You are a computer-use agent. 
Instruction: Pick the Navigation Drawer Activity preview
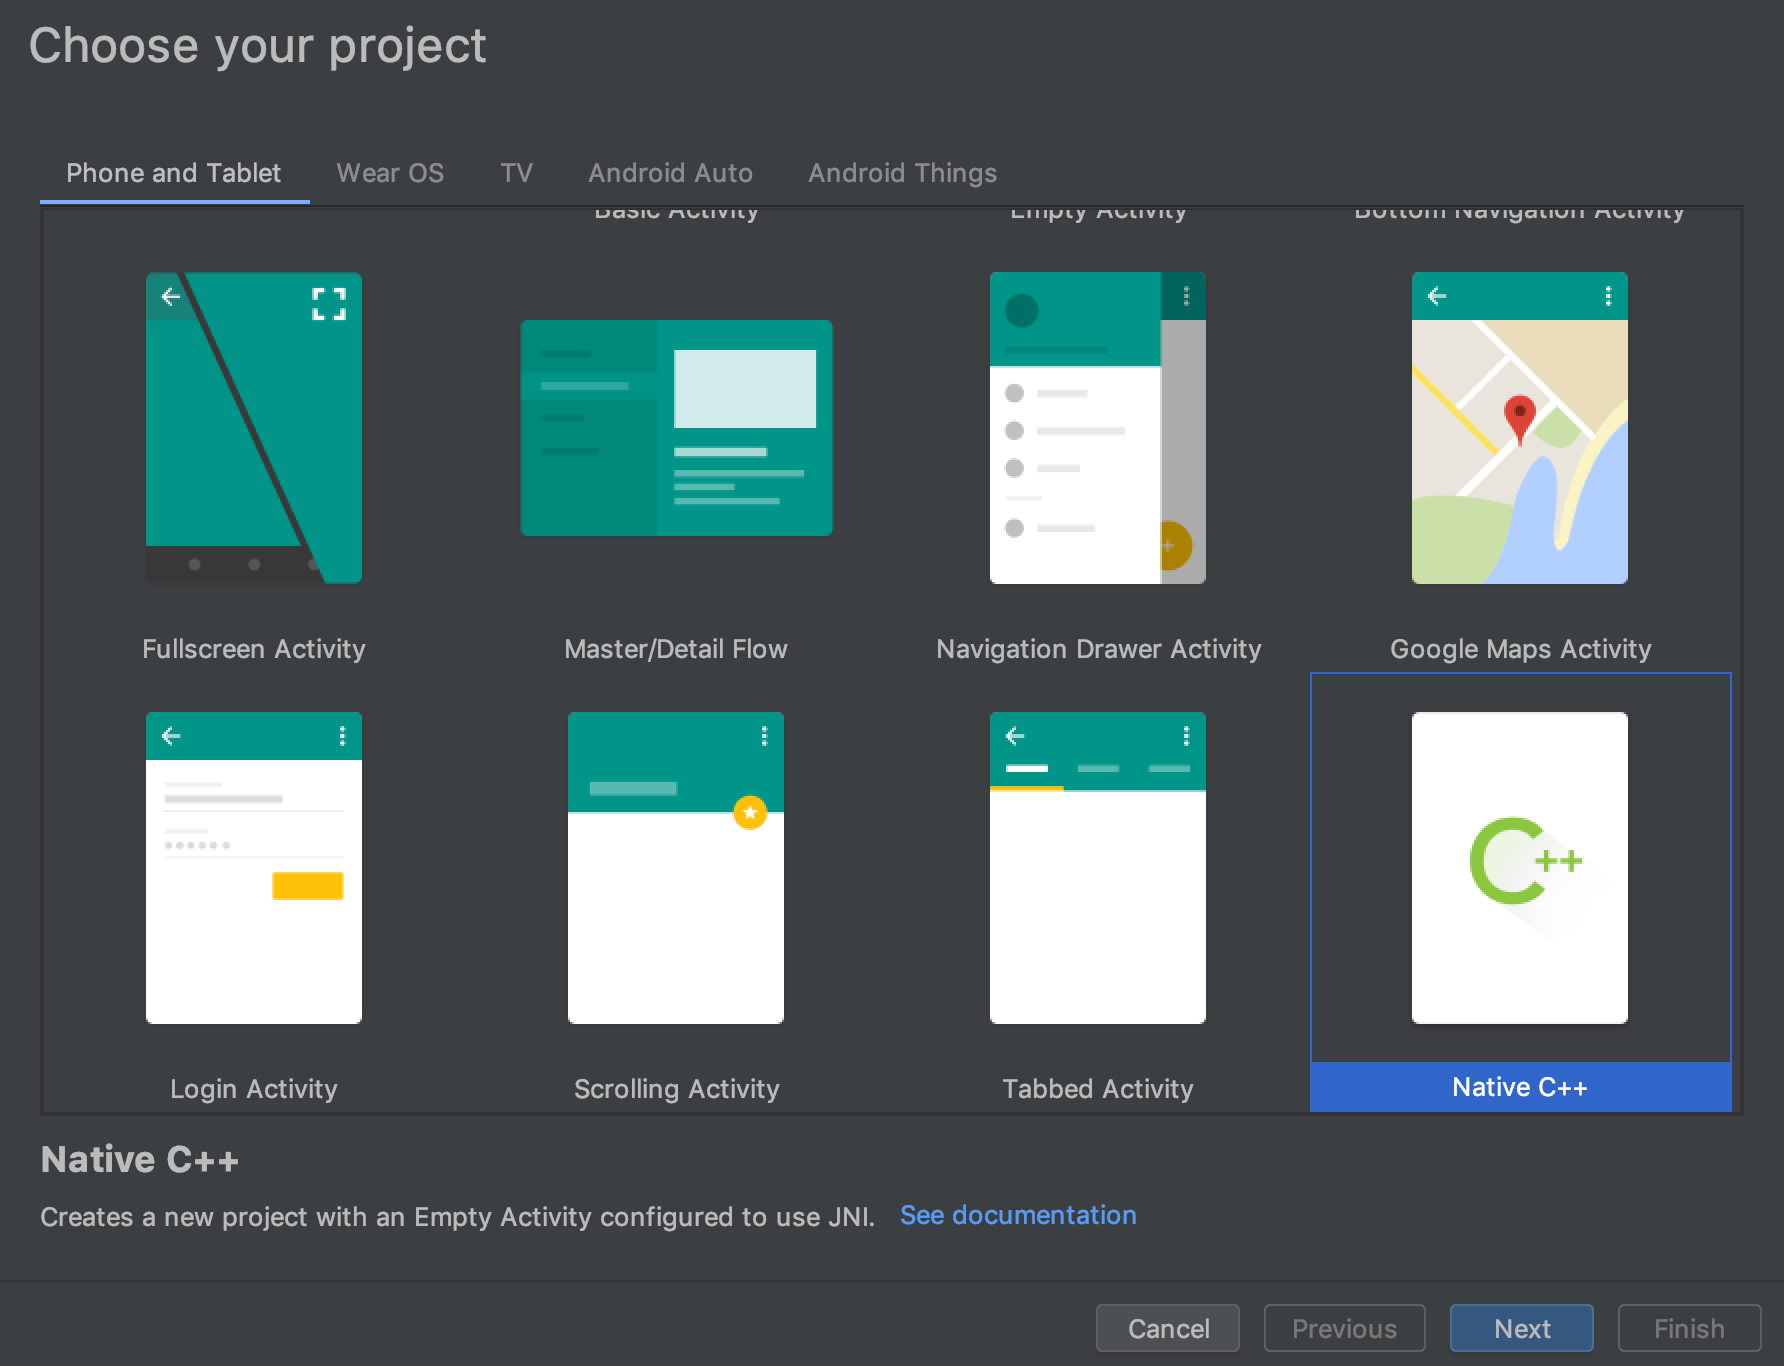pos(1098,428)
